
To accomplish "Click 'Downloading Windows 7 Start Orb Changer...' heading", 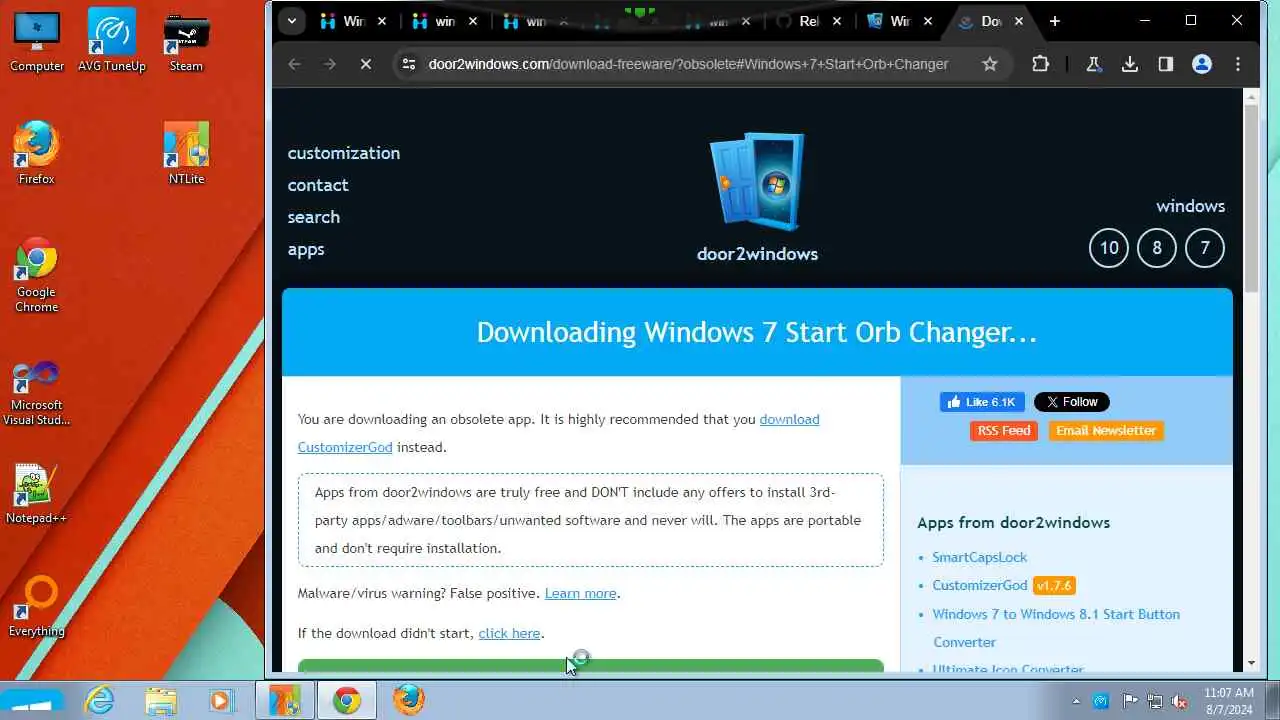I will pos(757,332).
